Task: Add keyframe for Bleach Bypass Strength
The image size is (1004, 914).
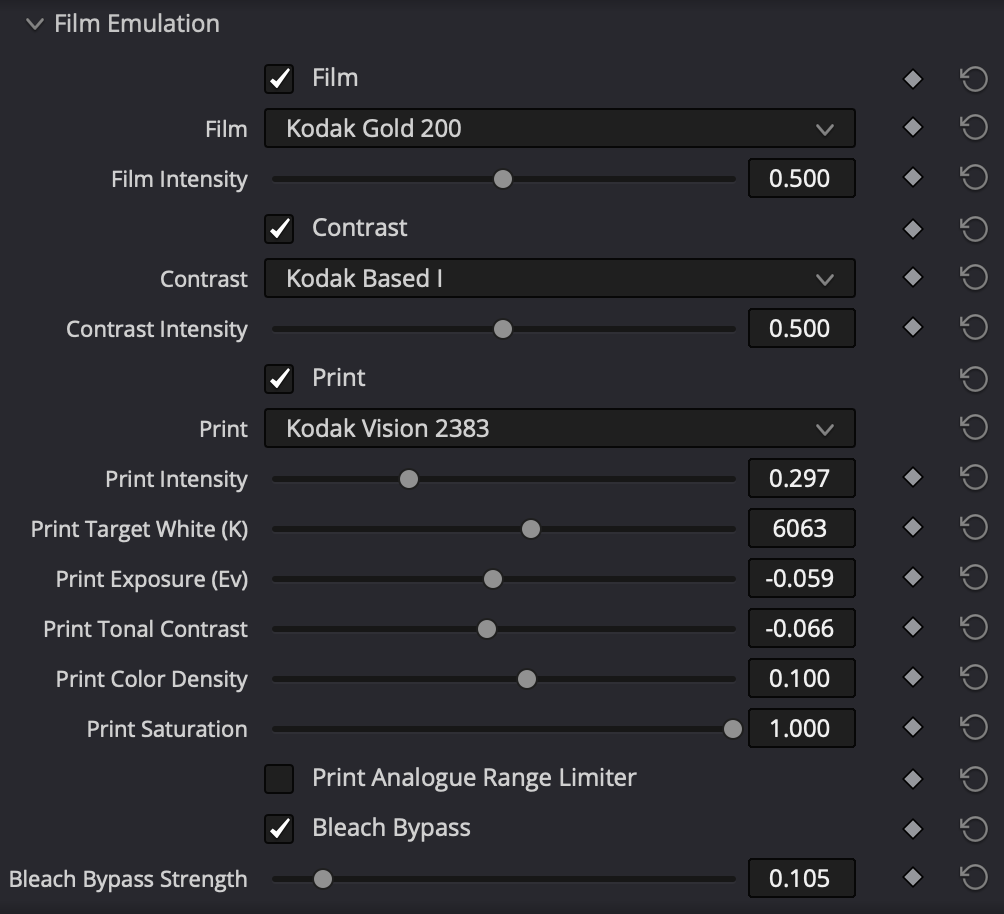Action: [x=912, y=877]
